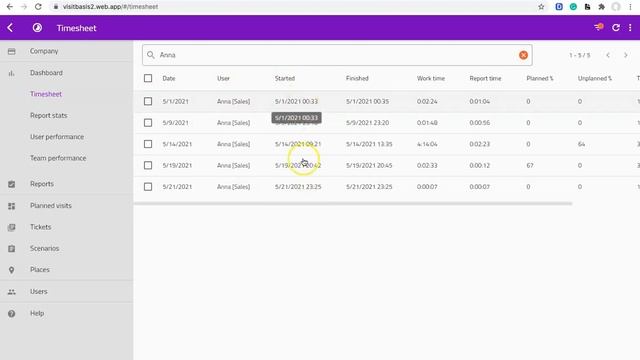The width and height of the screenshot is (640, 360).
Task: Click the Unplanned % value 64
Action: coord(581,144)
